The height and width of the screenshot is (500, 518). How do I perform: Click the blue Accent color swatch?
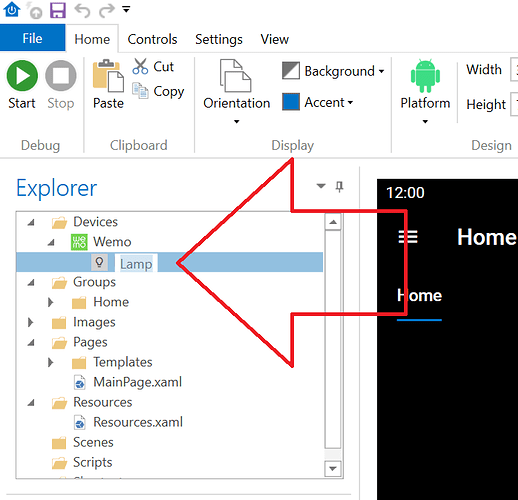pos(291,102)
